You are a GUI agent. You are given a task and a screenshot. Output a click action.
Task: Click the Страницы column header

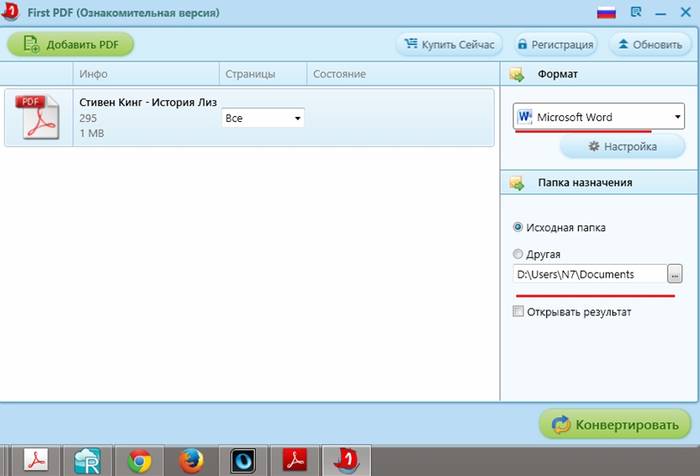(249, 74)
